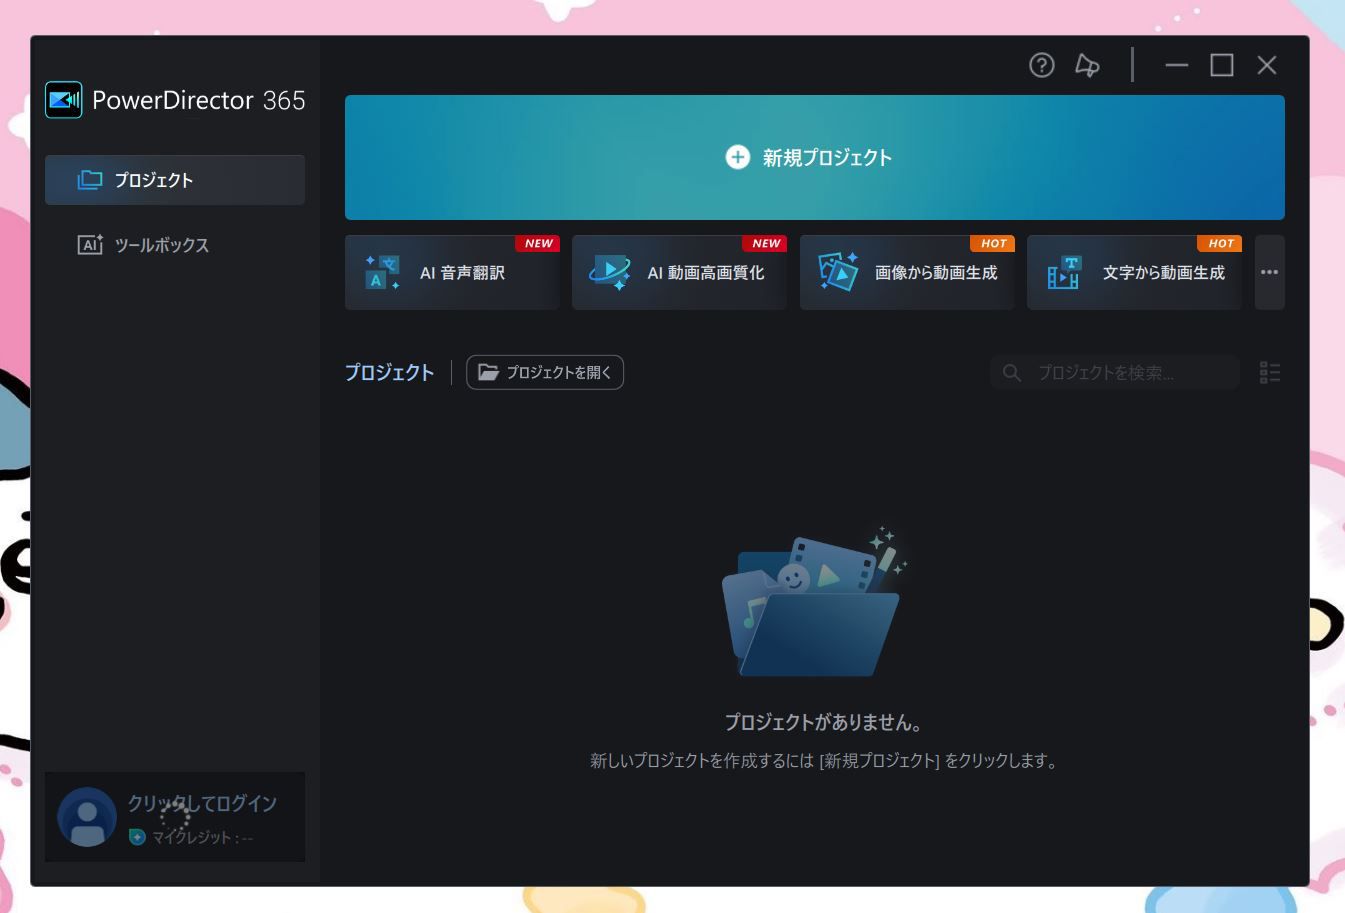The image size is (1345, 913).
Task: Click the NEW badge on AI 音声翻訳
Action: coord(538,243)
